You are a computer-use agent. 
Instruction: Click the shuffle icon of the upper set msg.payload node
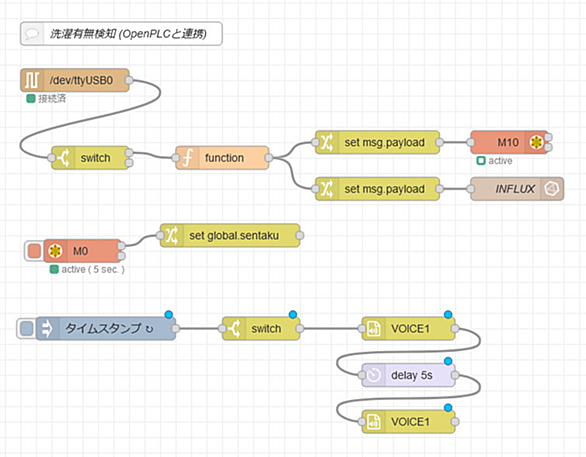coord(327,142)
